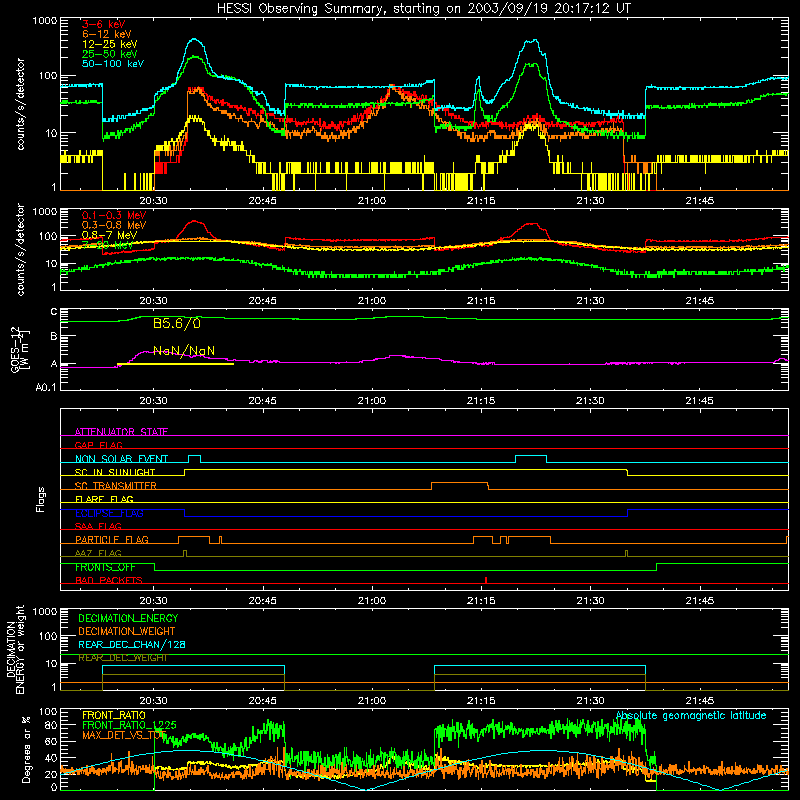Click the 0.8-7 MeV legend label
800x800 pixels.
(109, 235)
